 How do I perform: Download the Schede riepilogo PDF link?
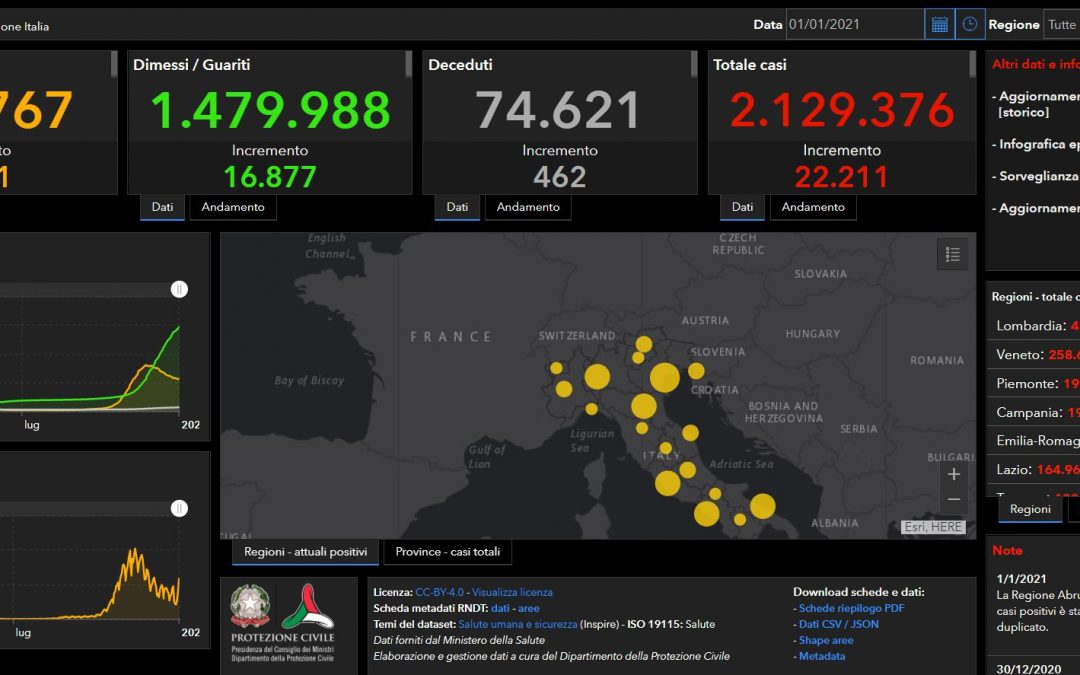pos(851,608)
